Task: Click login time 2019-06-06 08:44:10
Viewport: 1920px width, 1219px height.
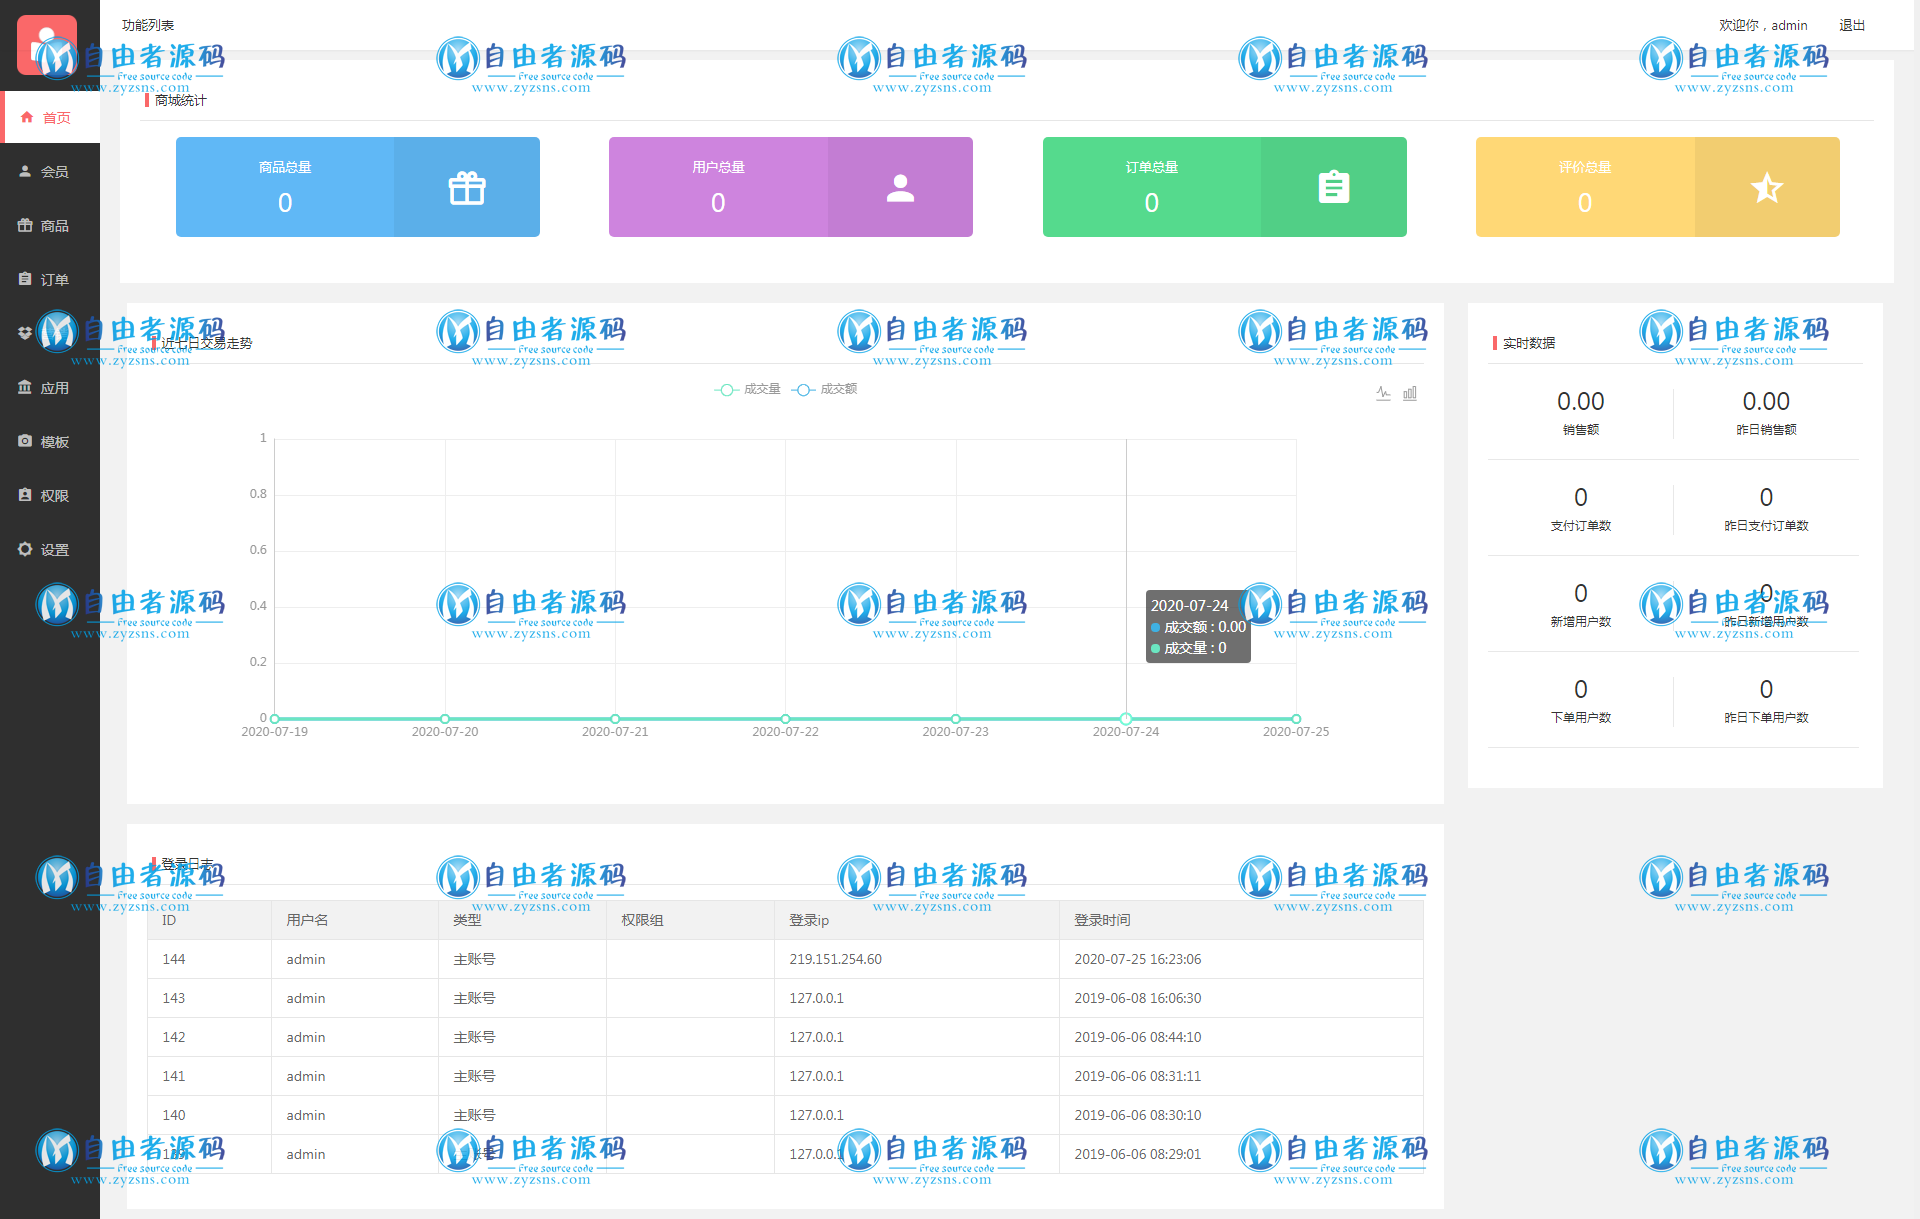Action: pyautogui.click(x=1138, y=1037)
